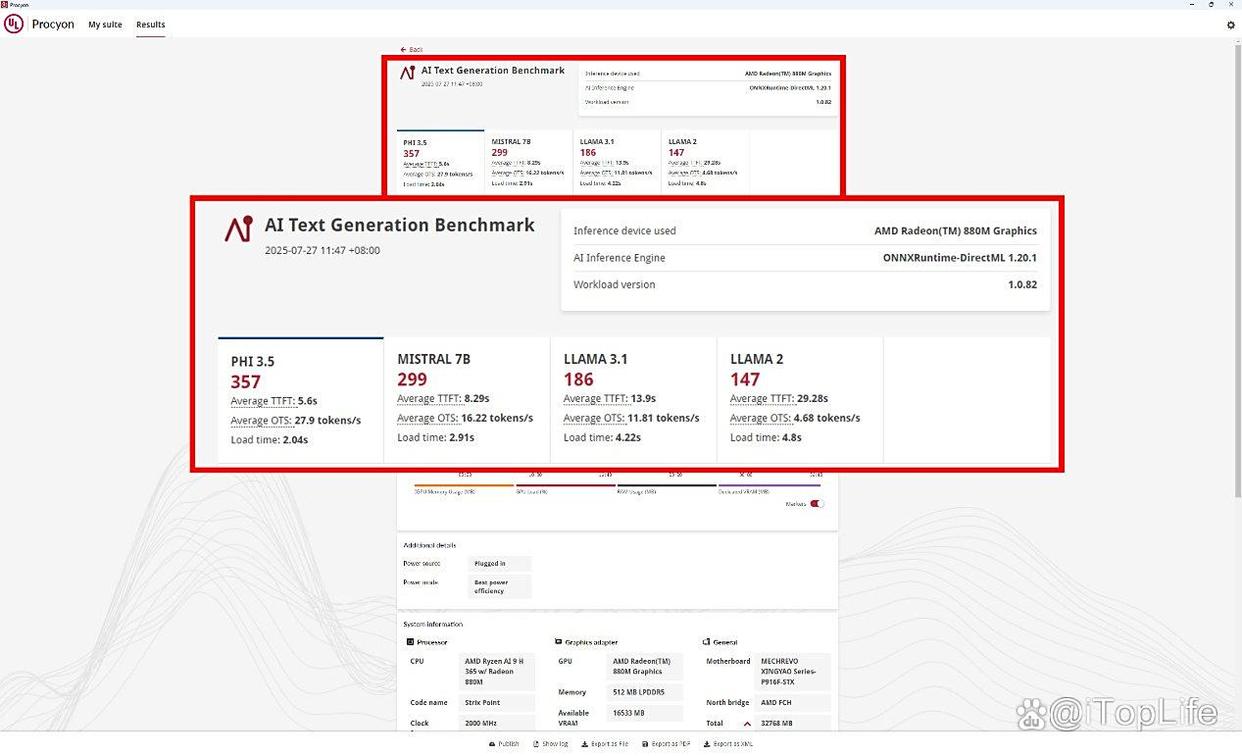Screen dimensions: 1242x756
Task: Click the 'Strix Point' code name value
Action: 497,703
